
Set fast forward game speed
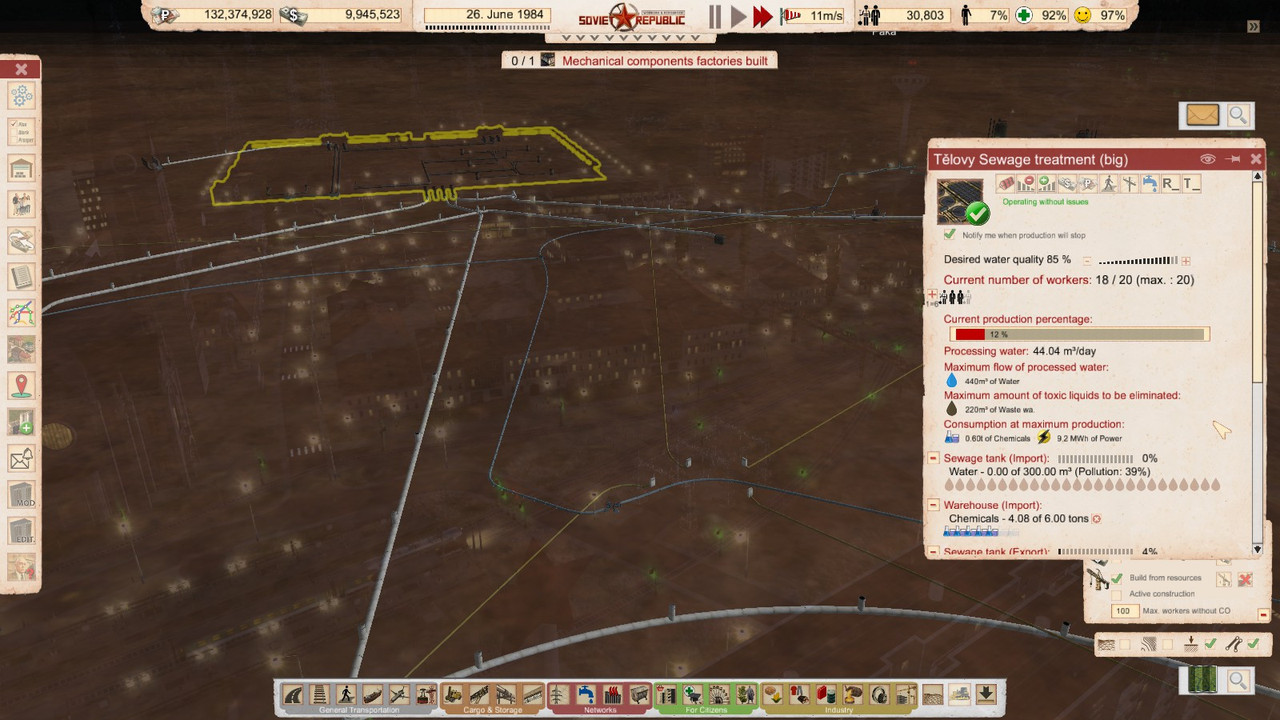pos(763,16)
